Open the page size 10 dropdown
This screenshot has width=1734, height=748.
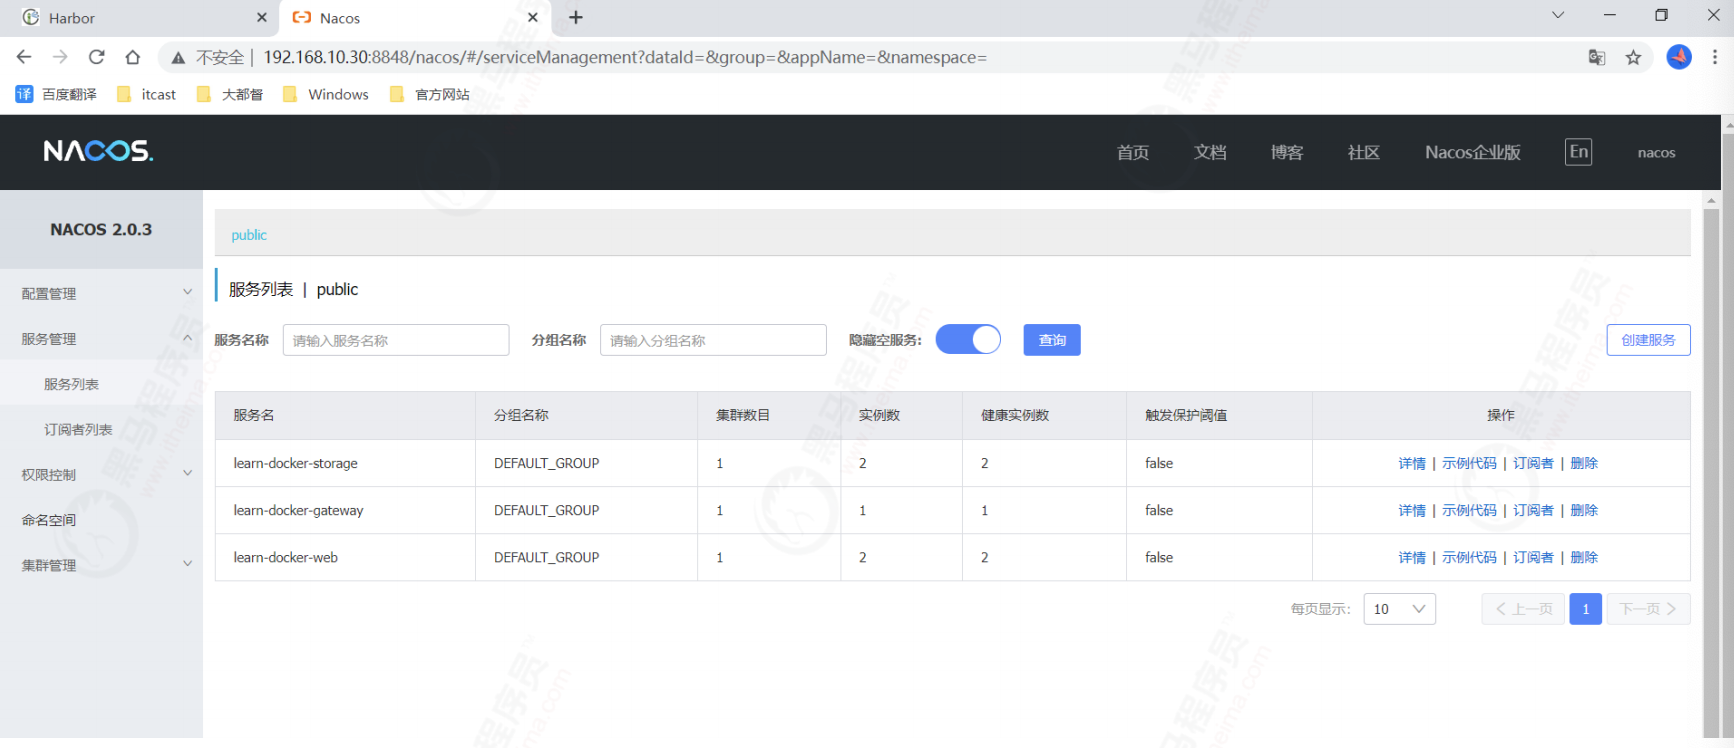click(x=1399, y=609)
